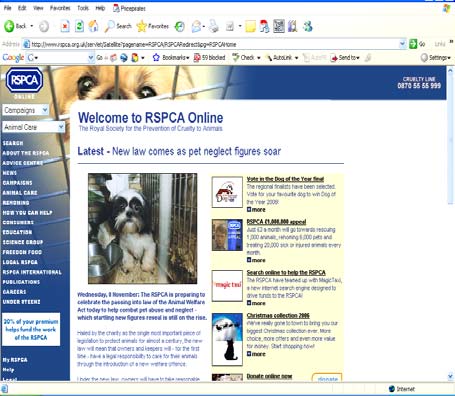Viewport: 455px width, 396px height.
Task: Click the RSPCA Online logo
Action: (x=24, y=81)
